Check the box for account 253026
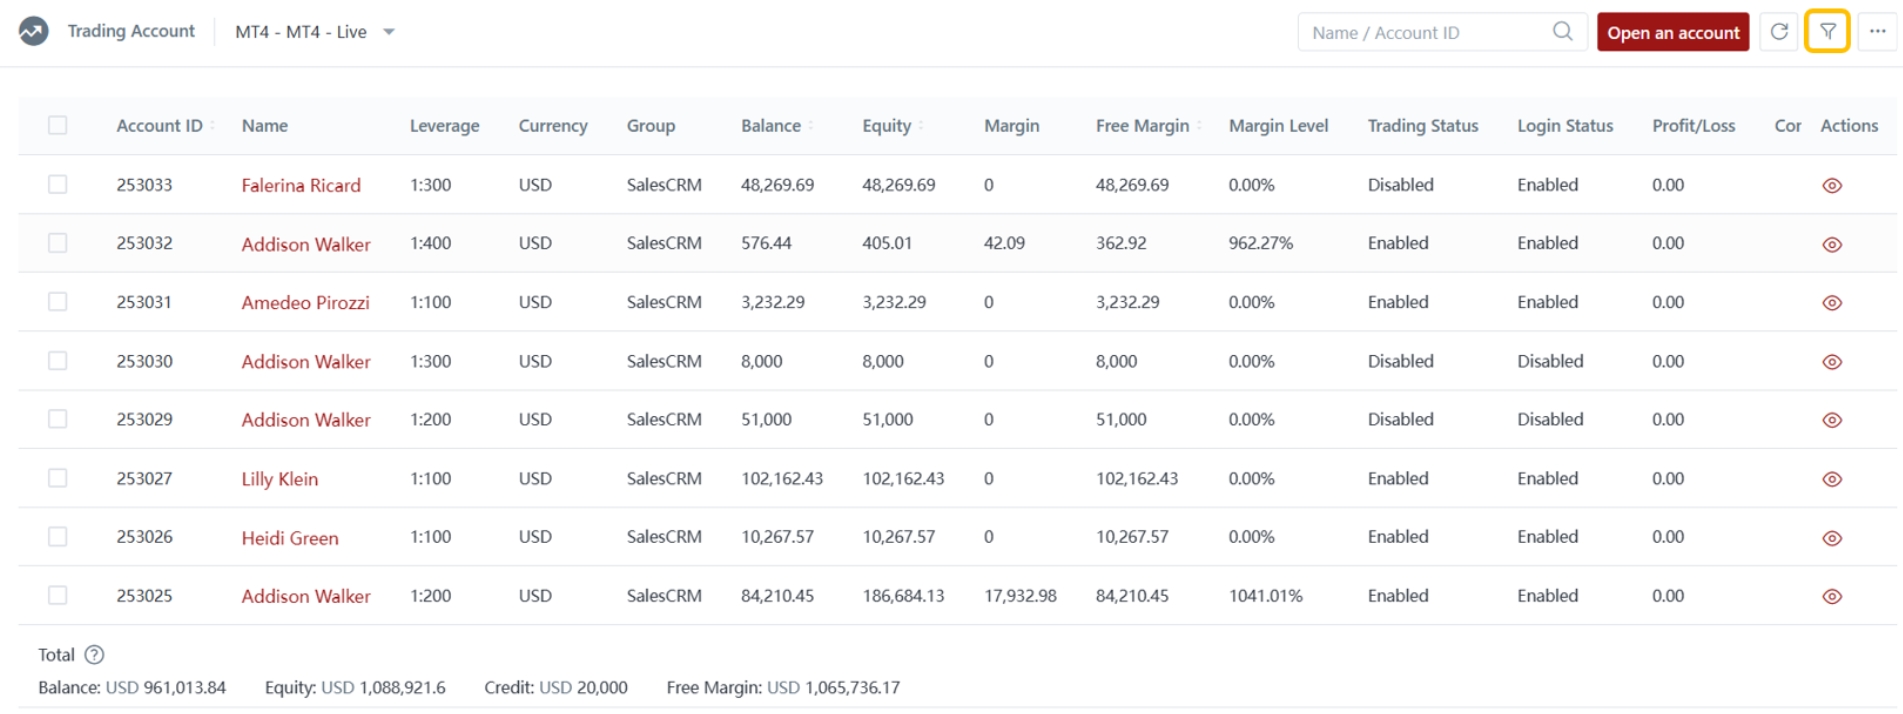The image size is (1903, 714). pyautogui.click(x=58, y=537)
